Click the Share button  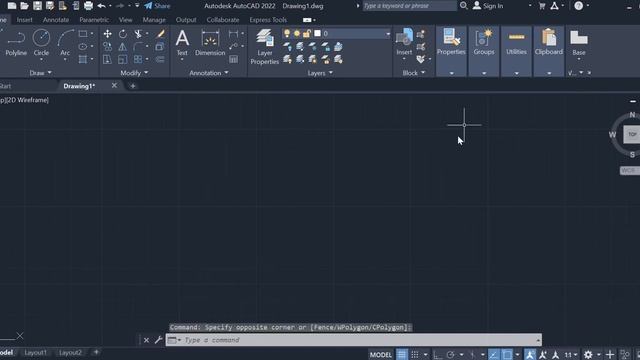157,6
